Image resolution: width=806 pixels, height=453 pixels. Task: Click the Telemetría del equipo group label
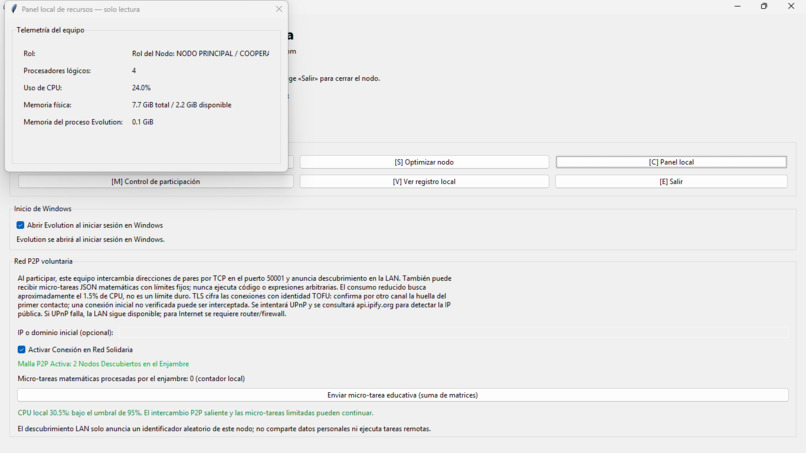coord(50,30)
